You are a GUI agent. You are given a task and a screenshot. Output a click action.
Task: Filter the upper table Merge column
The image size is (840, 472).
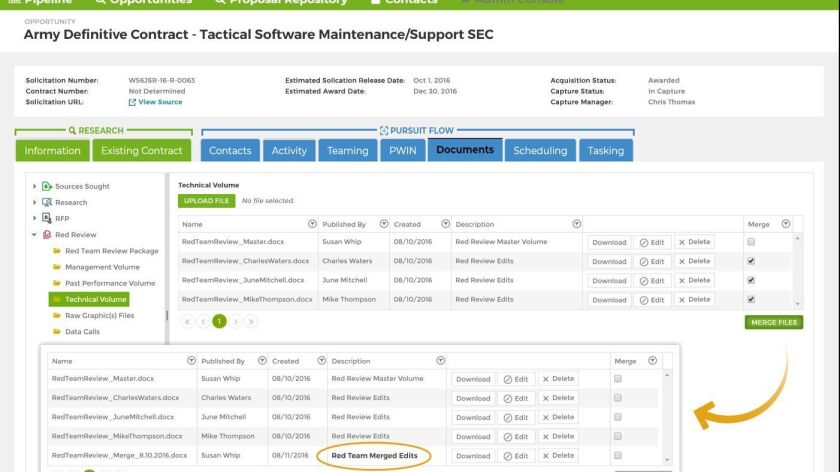tap(785, 224)
